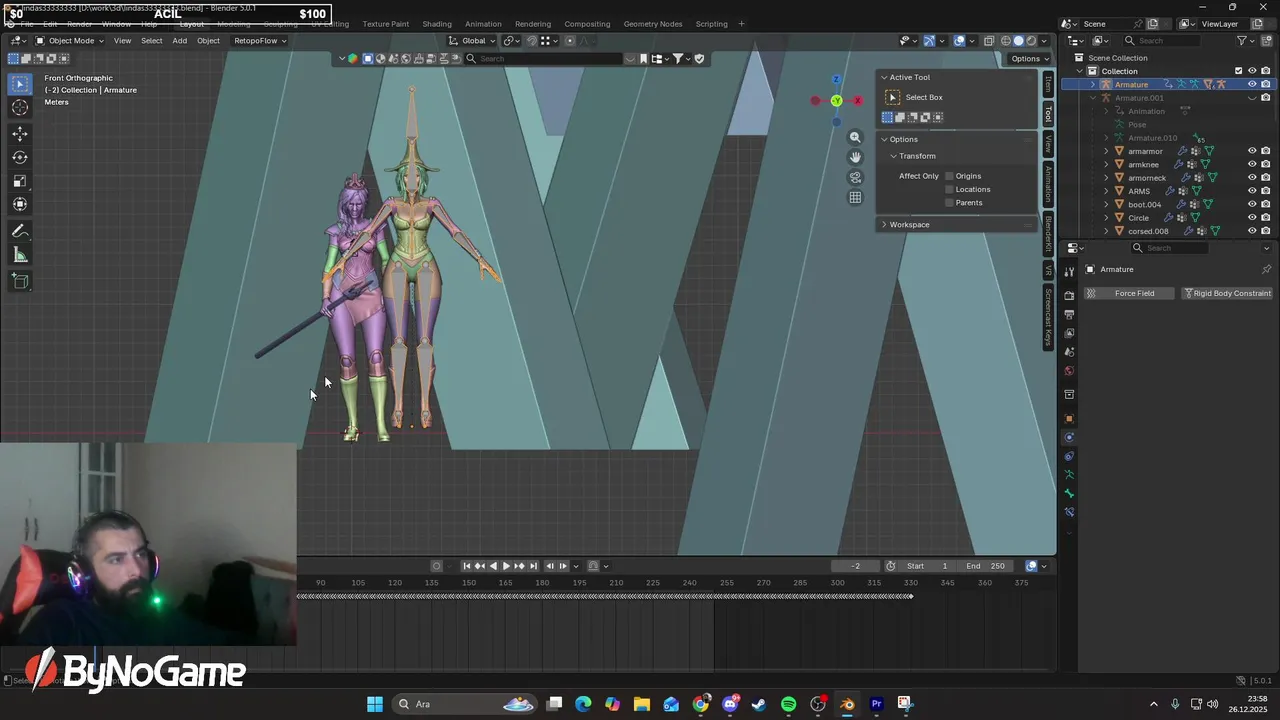
Task: Disable boot.004 in renders camera icon
Action: tap(1266, 204)
